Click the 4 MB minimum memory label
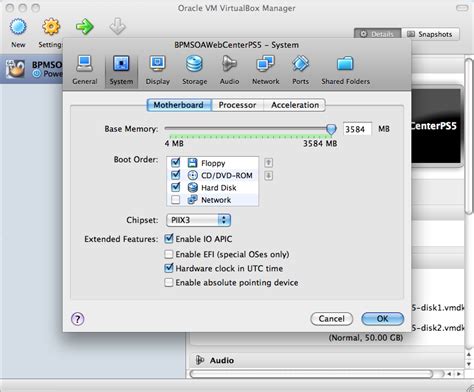Image resolution: width=474 pixels, height=392 pixels. click(174, 144)
